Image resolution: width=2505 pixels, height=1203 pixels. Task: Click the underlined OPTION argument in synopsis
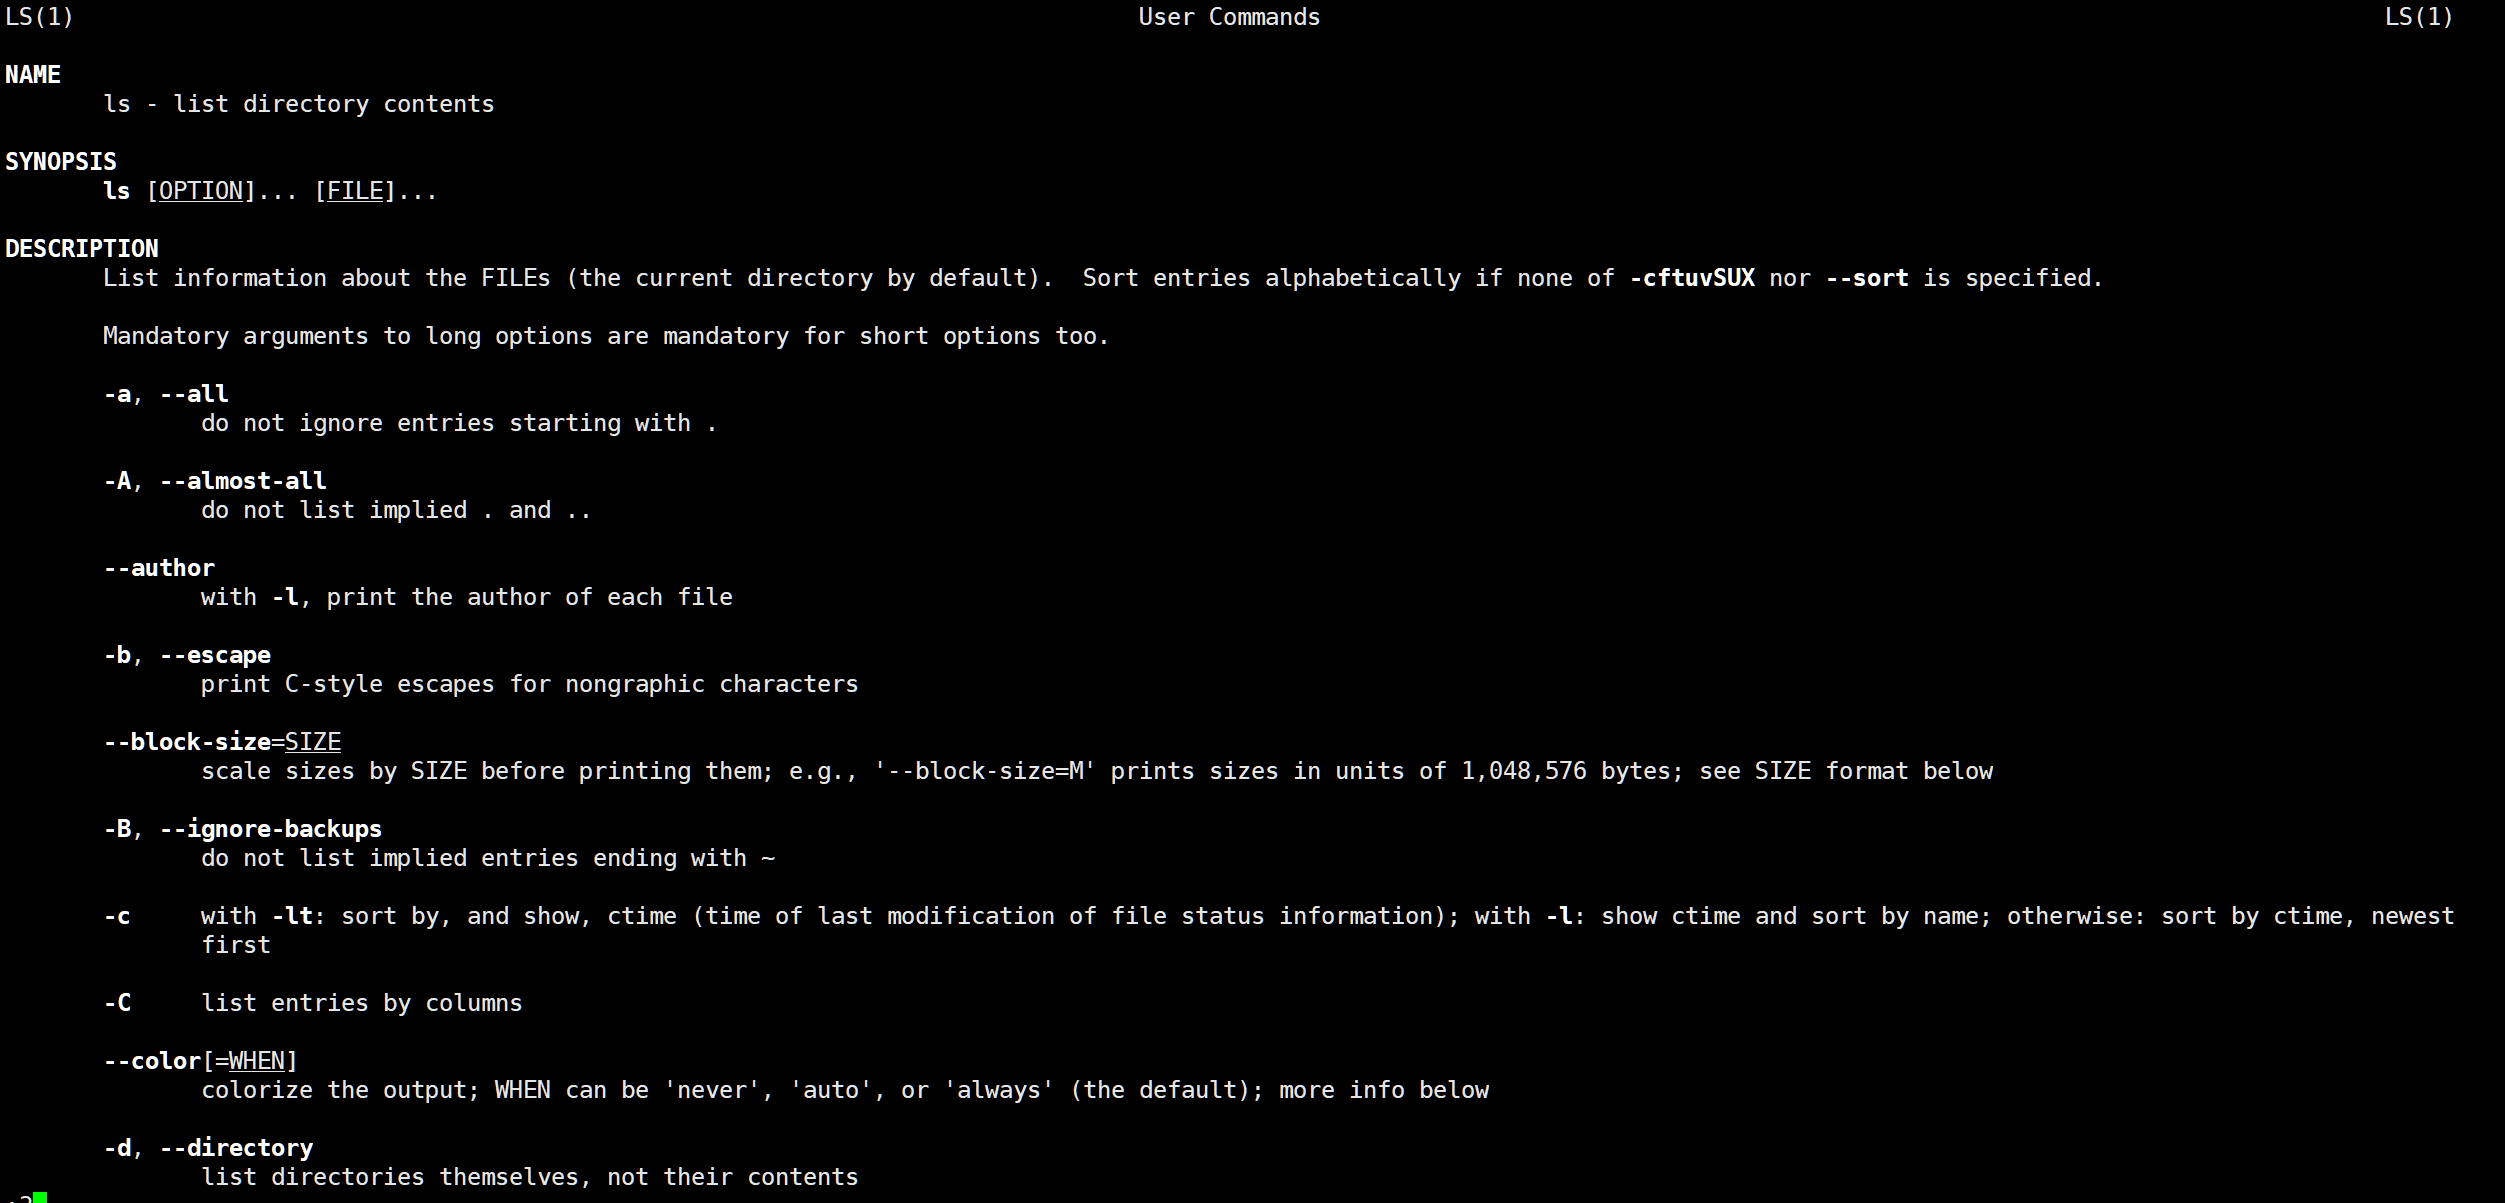pyautogui.click(x=201, y=191)
